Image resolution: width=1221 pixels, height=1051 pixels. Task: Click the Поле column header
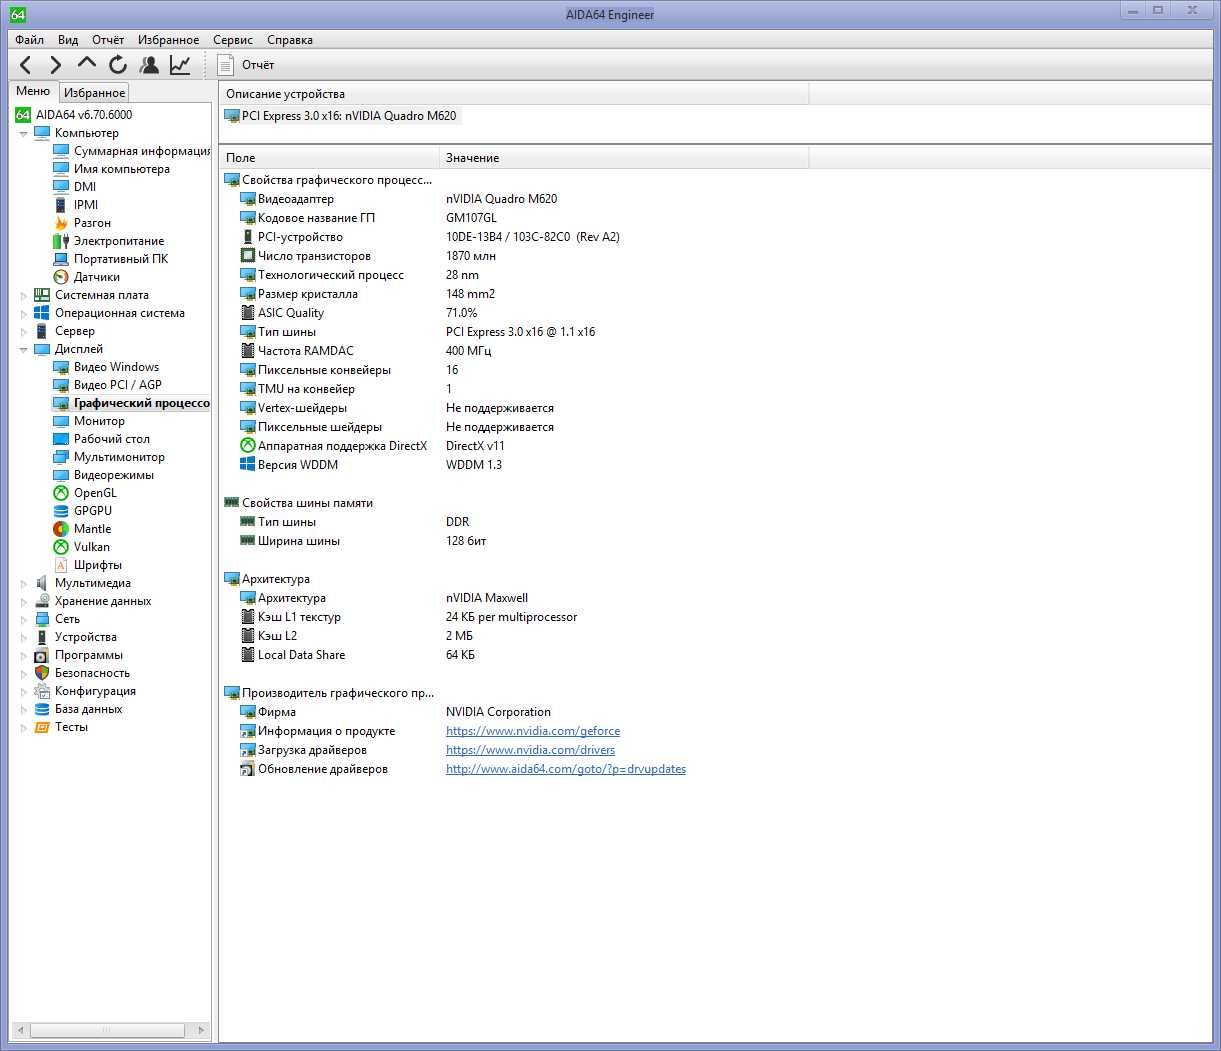[329, 157]
